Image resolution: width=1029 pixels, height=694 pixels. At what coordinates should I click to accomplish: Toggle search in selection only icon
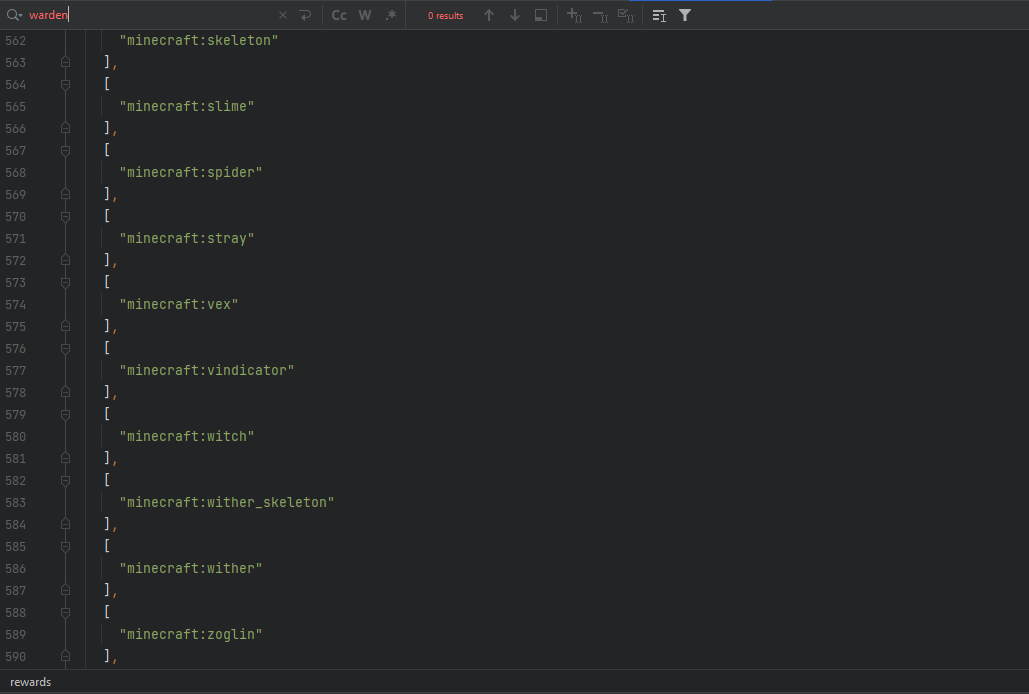coord(541,15)
